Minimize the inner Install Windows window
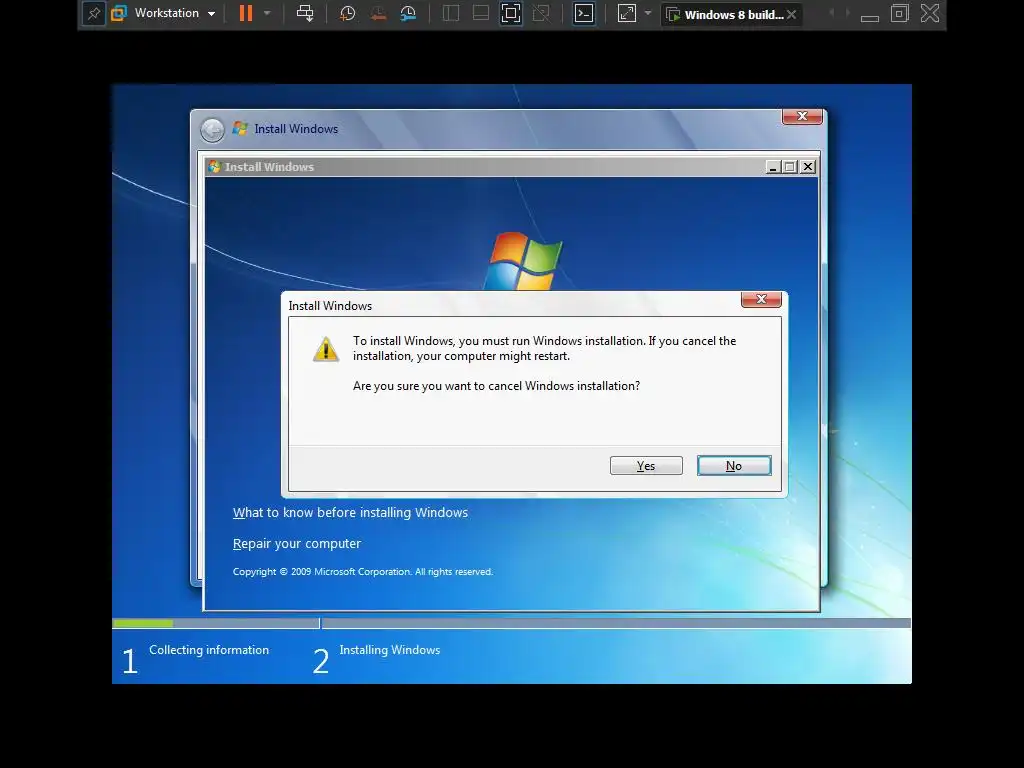 (x=773, y=167)
